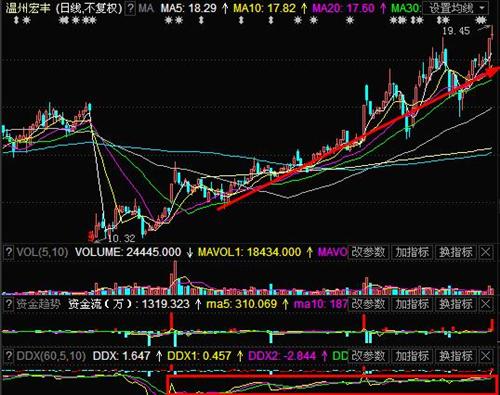500x395 pixels.
Task: Select the MA indicator label in header
Action: [146, 8]
